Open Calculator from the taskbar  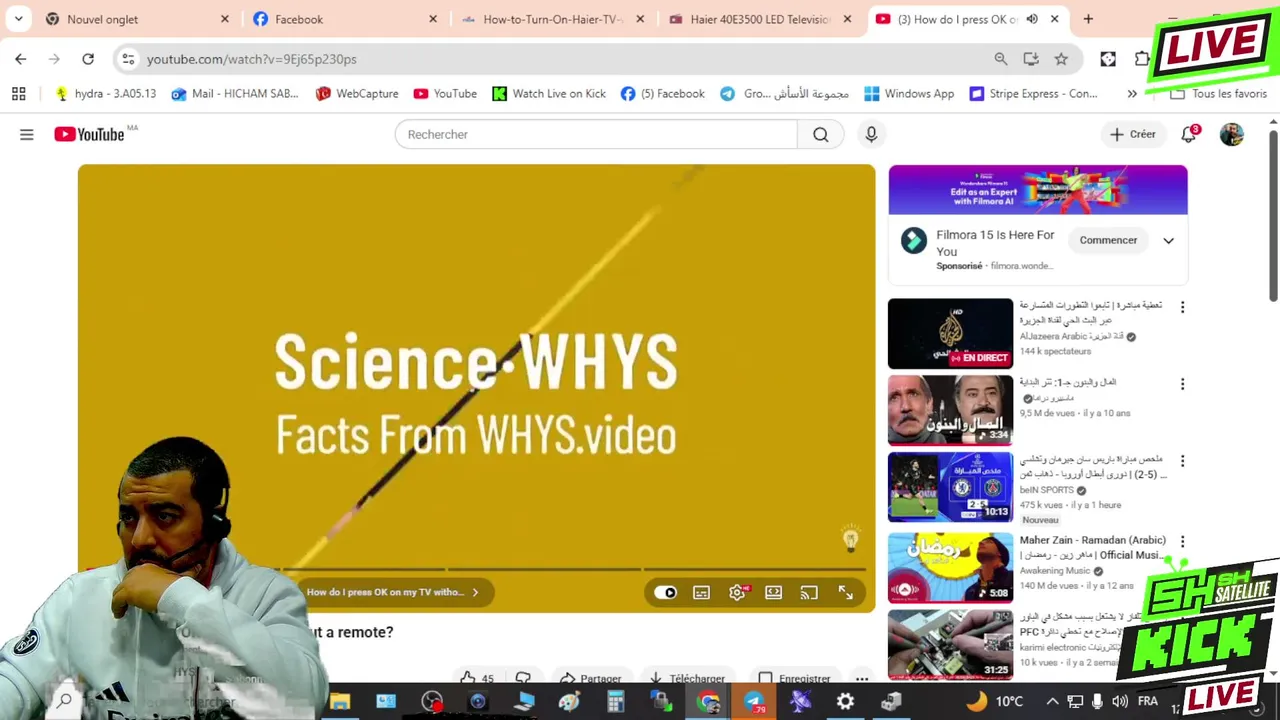(x=616, y=702)
